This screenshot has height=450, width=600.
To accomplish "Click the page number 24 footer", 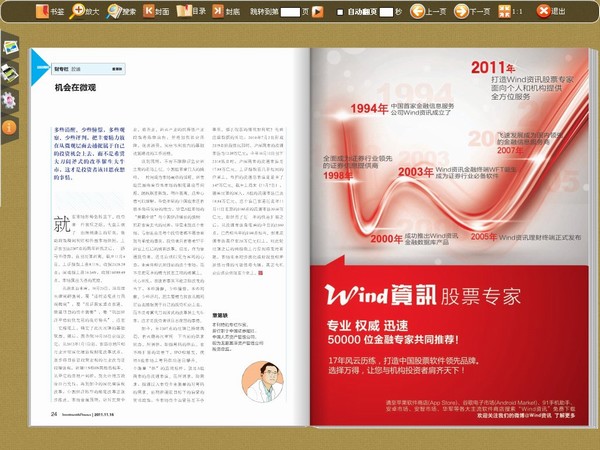I will click(54, 414).
